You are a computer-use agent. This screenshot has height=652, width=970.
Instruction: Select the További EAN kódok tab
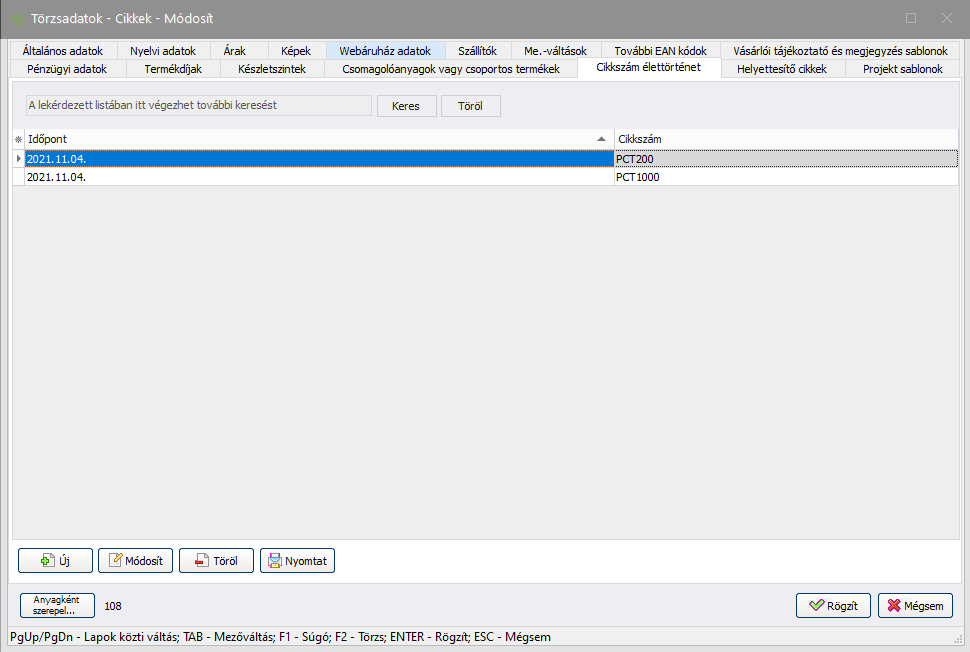click(x=660, y=51)
